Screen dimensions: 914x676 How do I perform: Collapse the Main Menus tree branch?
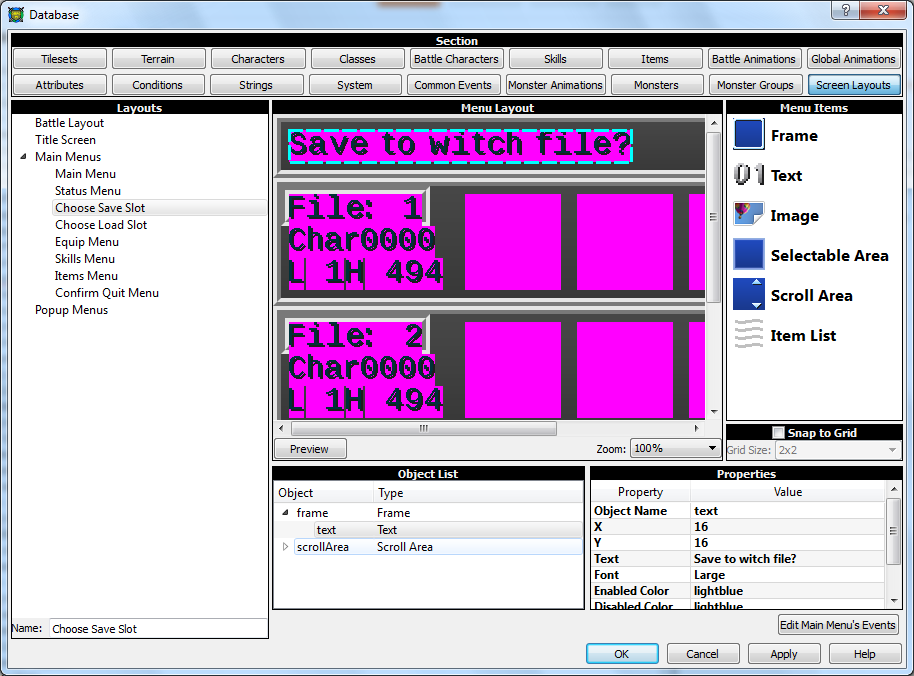(23, 156)
